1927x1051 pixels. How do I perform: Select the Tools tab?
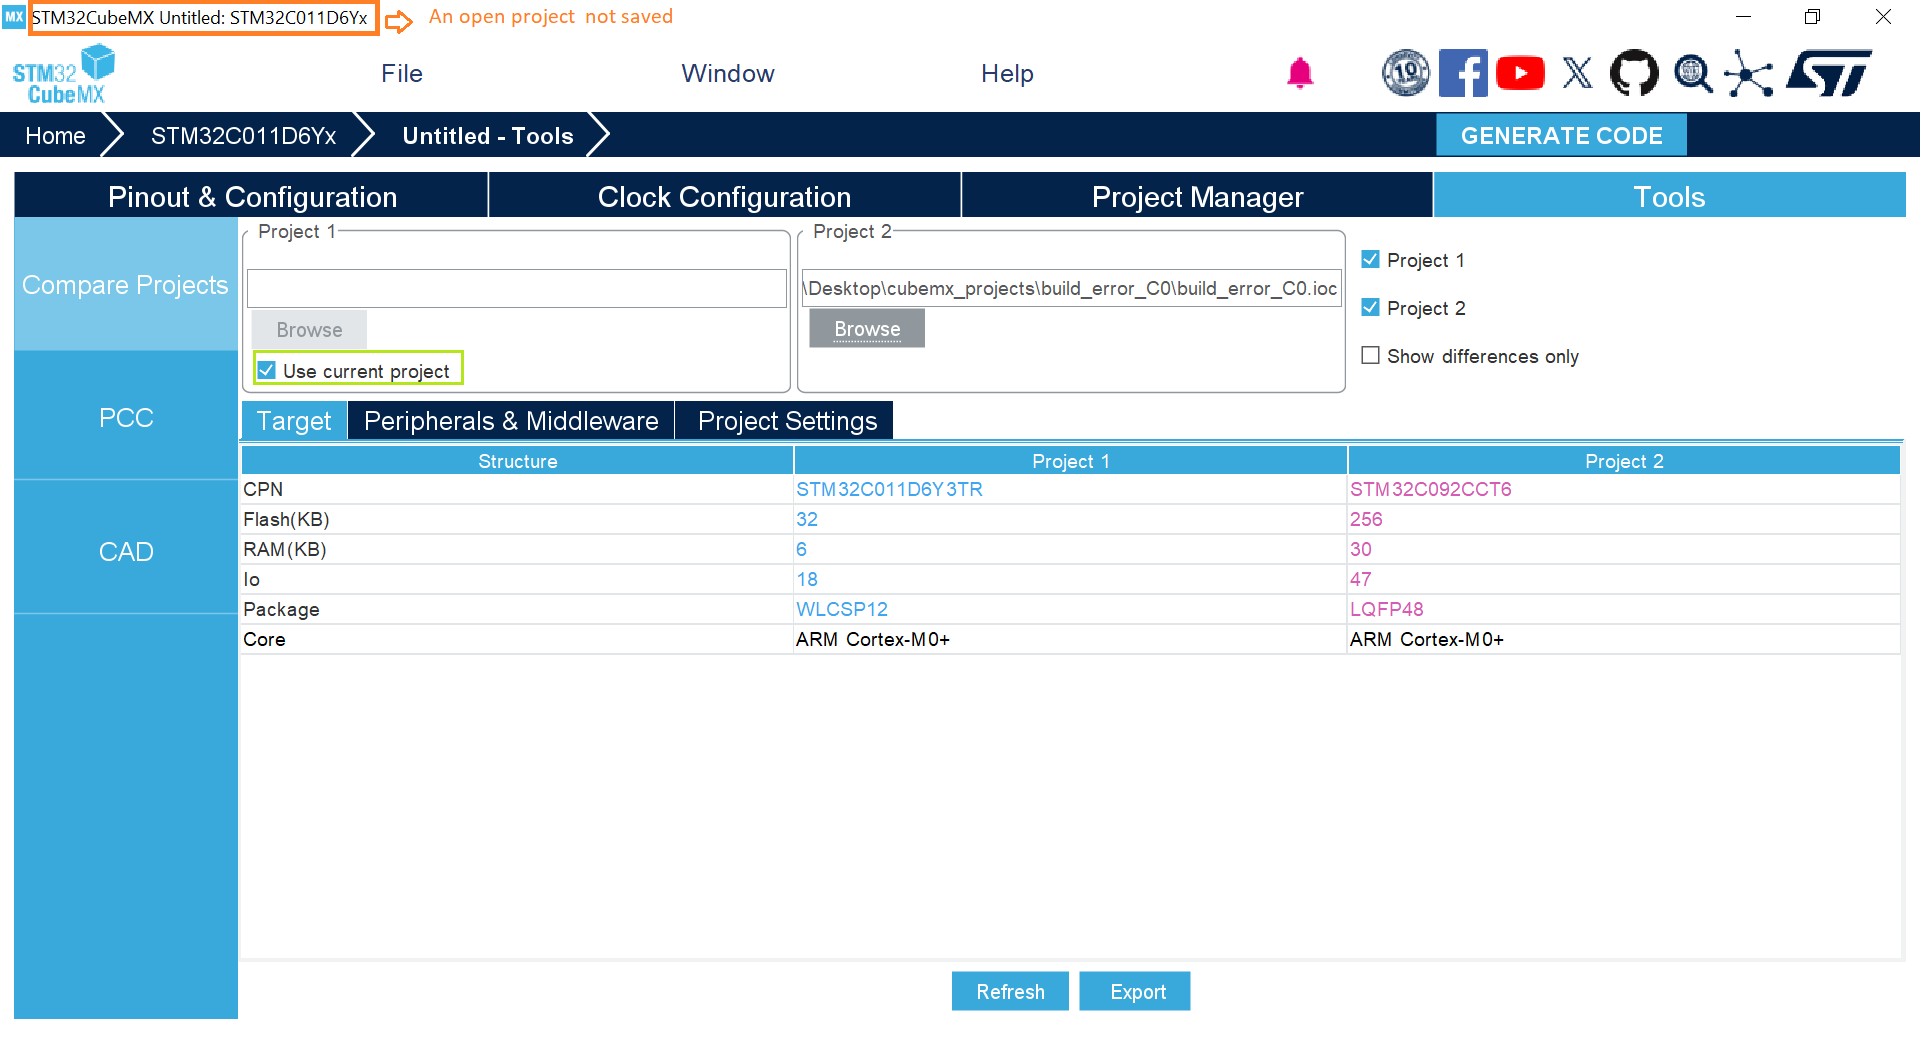tap(1669, 197)
